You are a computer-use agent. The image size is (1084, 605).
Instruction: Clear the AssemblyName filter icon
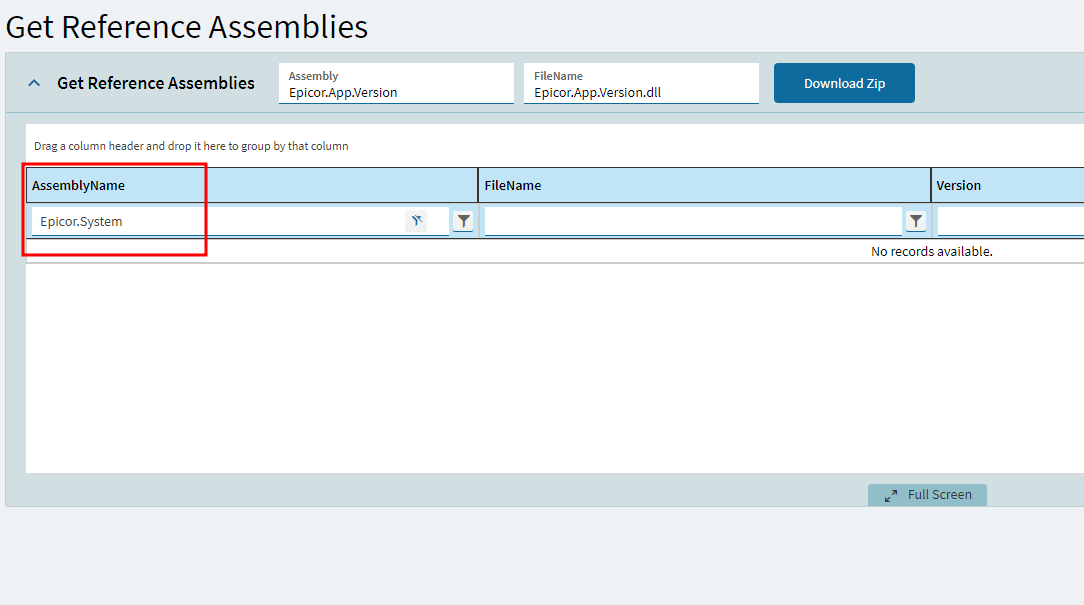click(x=416, y=221)
